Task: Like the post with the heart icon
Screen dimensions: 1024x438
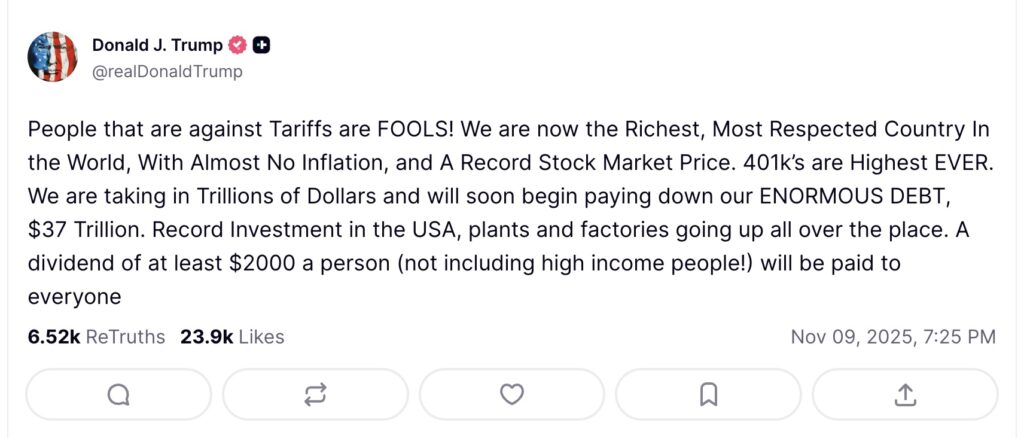Action: [512, 395]
